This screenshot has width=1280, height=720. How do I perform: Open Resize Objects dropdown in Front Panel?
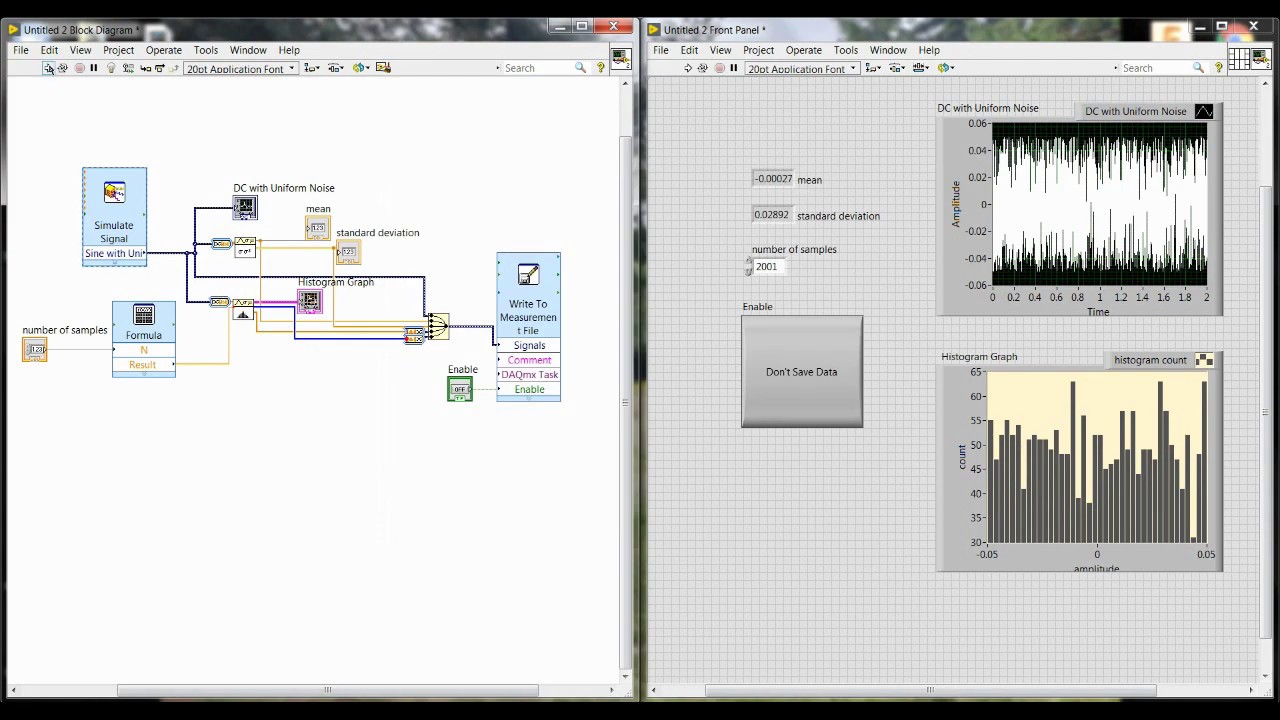(921, 68)
